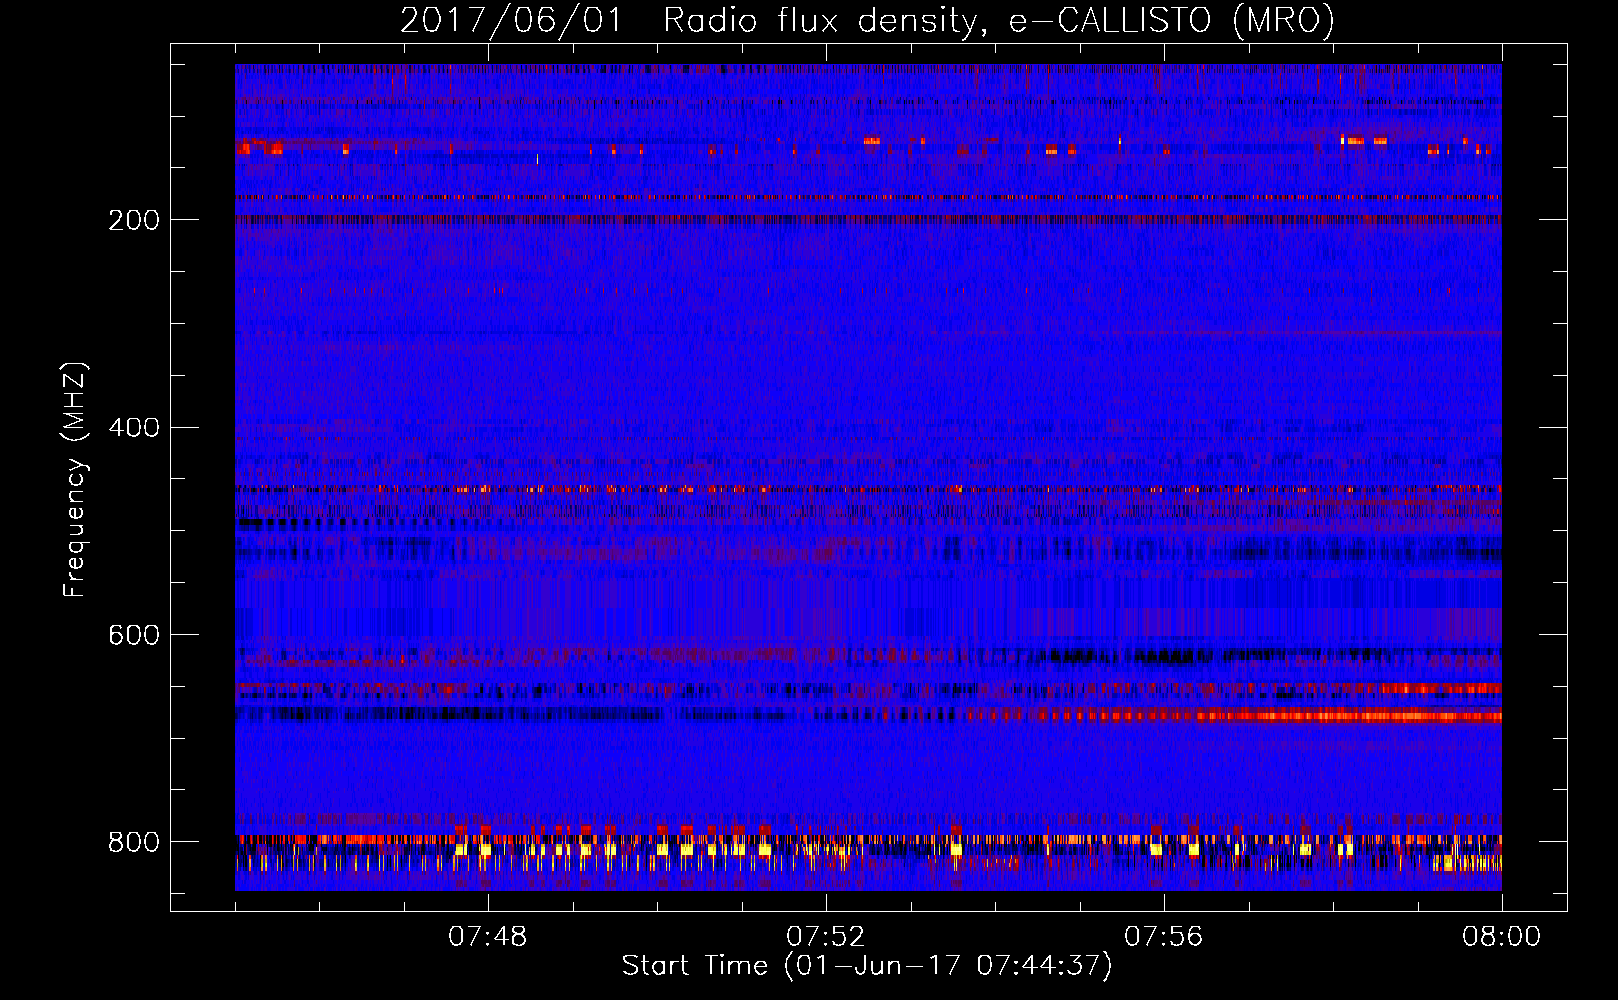Click the 'e-CALLISTO' text in the title
Image resolution: width=1618 pixels, height=1000 pixels.
pyautogui.click(x=1110, y=20)
